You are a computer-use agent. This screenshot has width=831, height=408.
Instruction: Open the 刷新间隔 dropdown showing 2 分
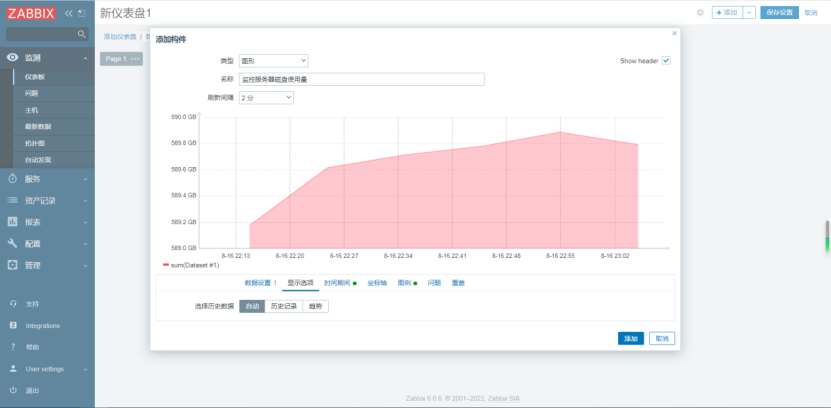(x=266, y=97)
